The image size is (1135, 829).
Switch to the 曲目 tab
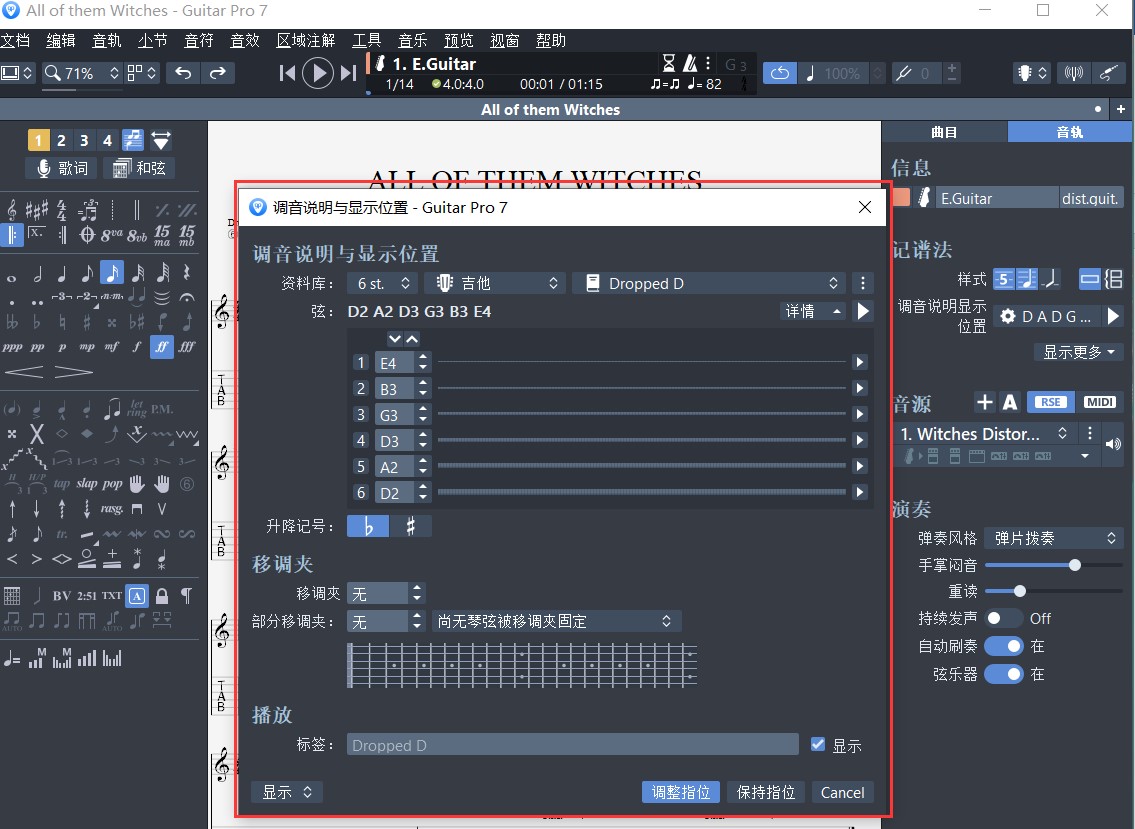click(x=943, y=131)
